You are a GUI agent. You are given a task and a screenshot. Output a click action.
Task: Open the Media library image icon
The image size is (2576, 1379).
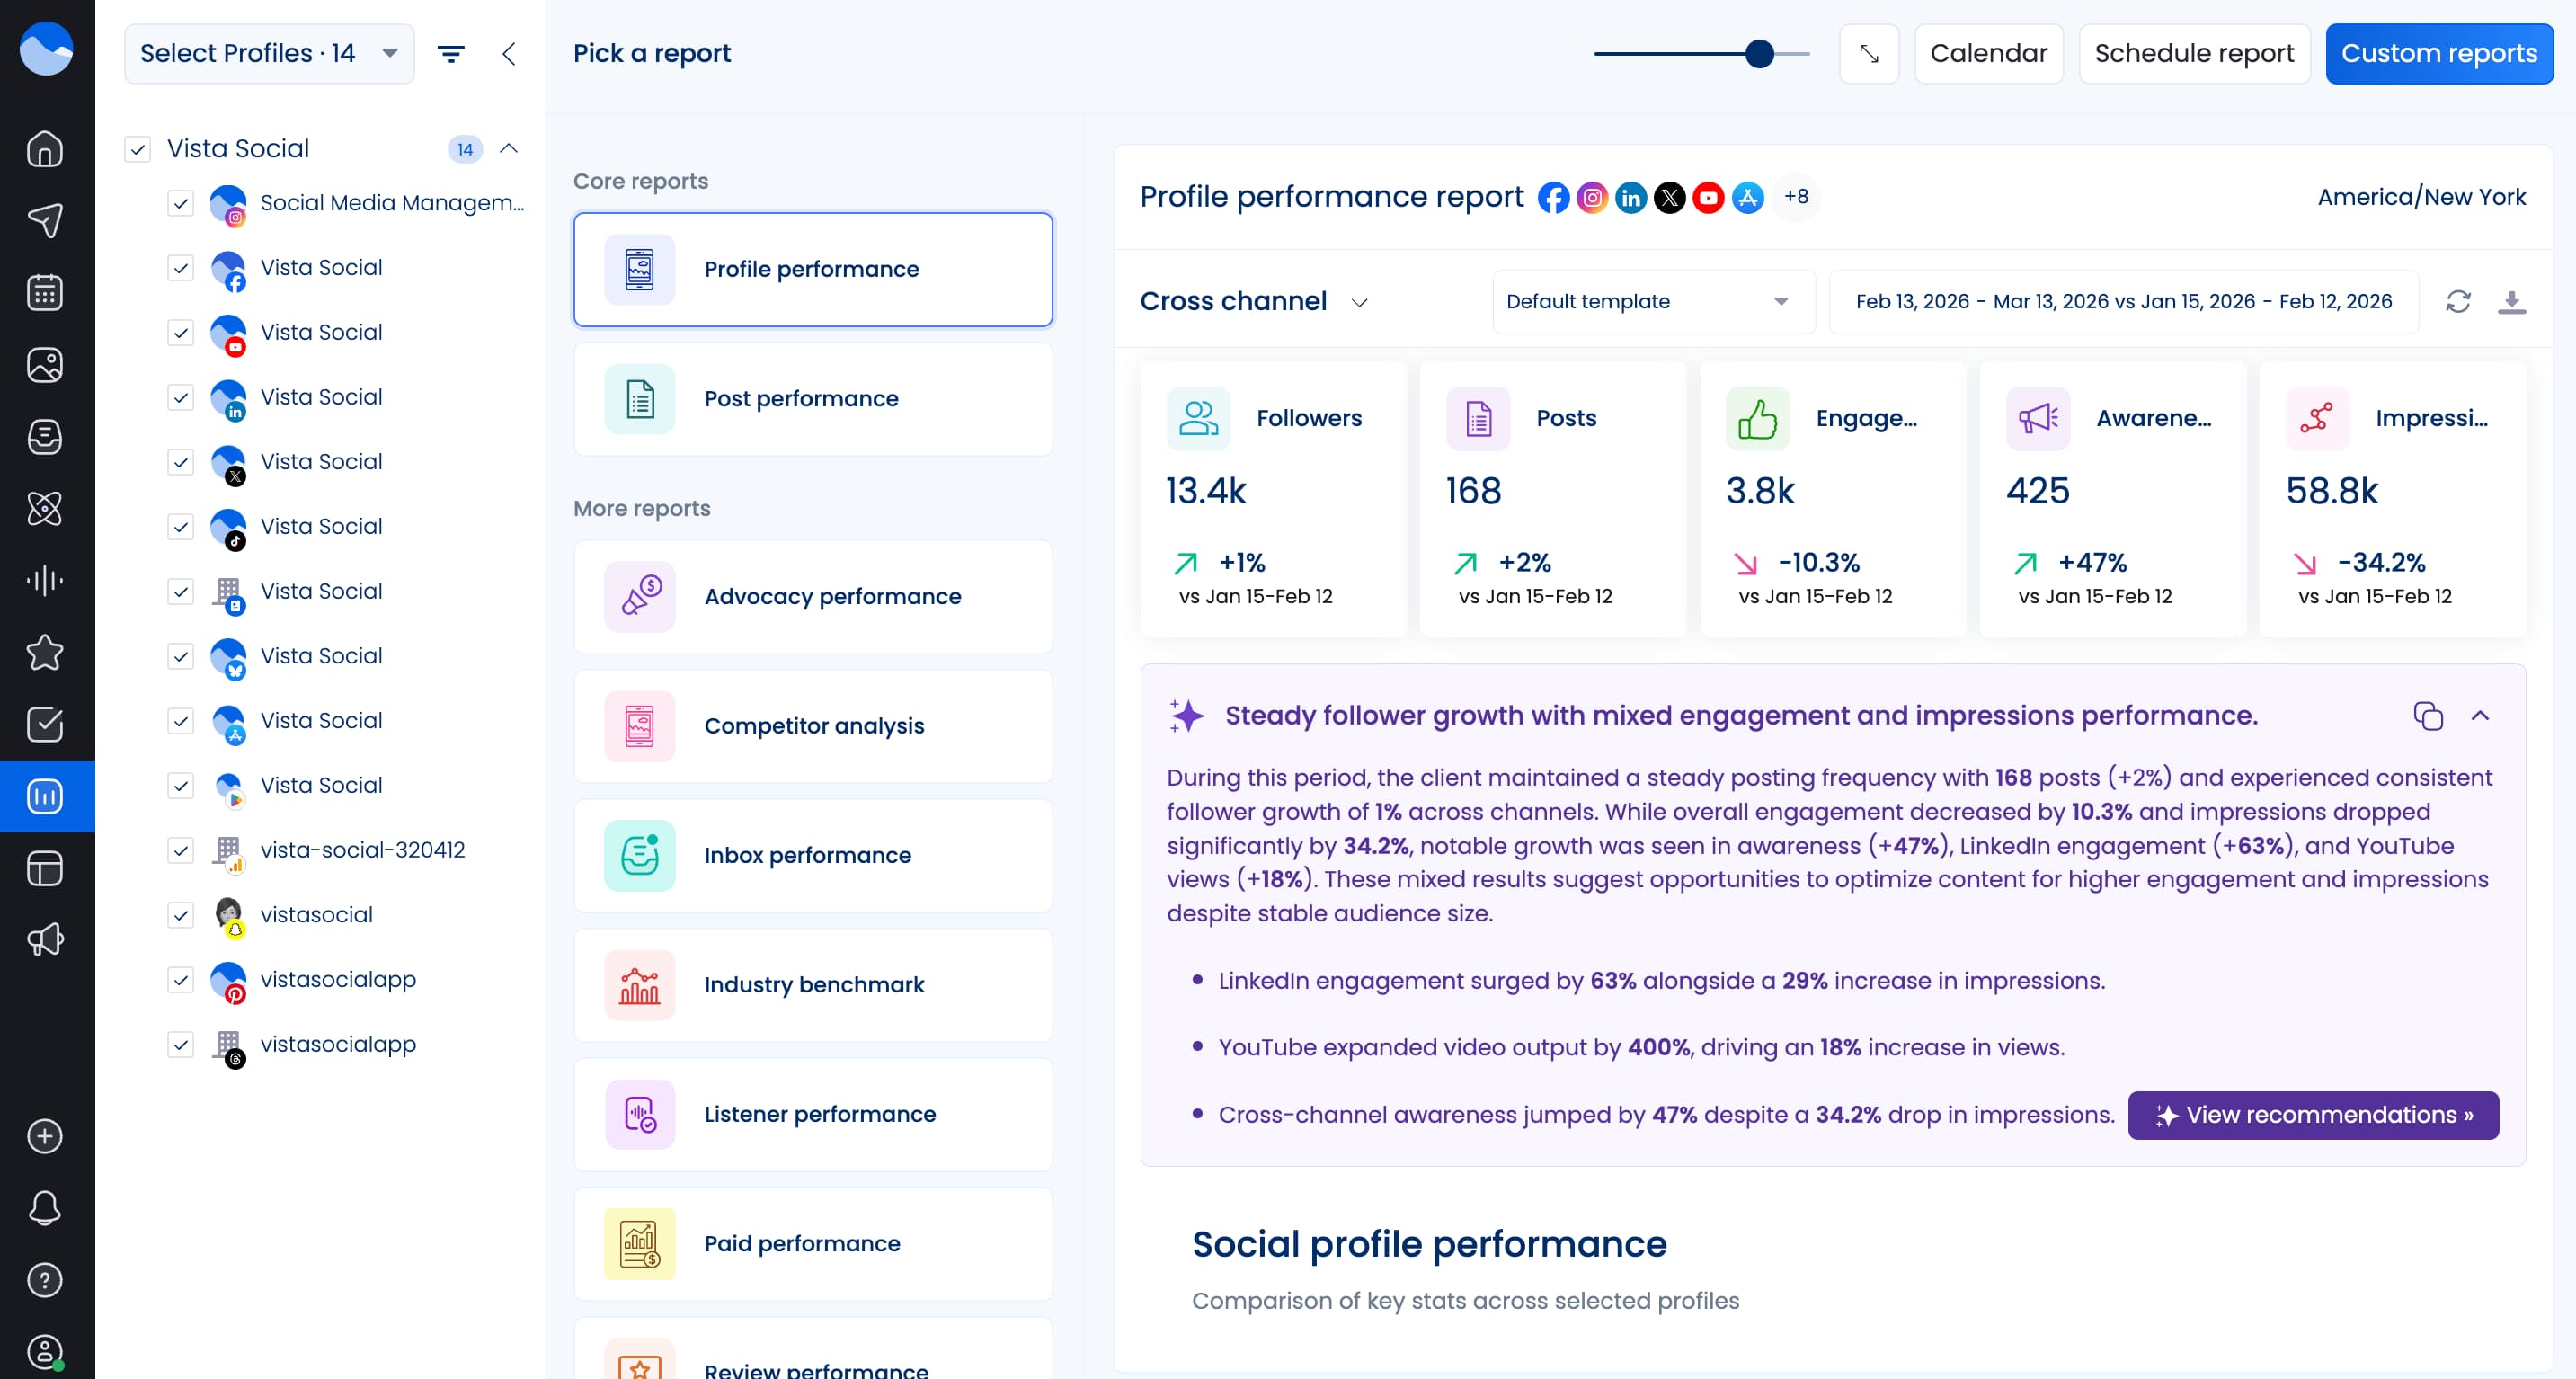click(45, 364)
